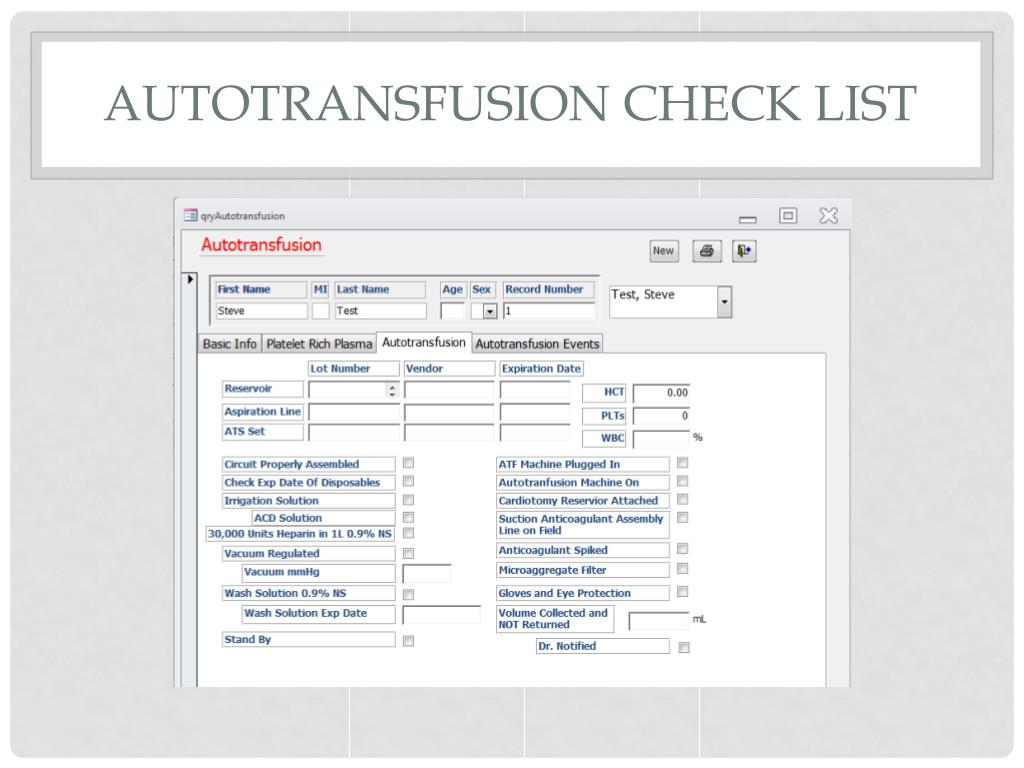Open the Basic Info tab

230,344
